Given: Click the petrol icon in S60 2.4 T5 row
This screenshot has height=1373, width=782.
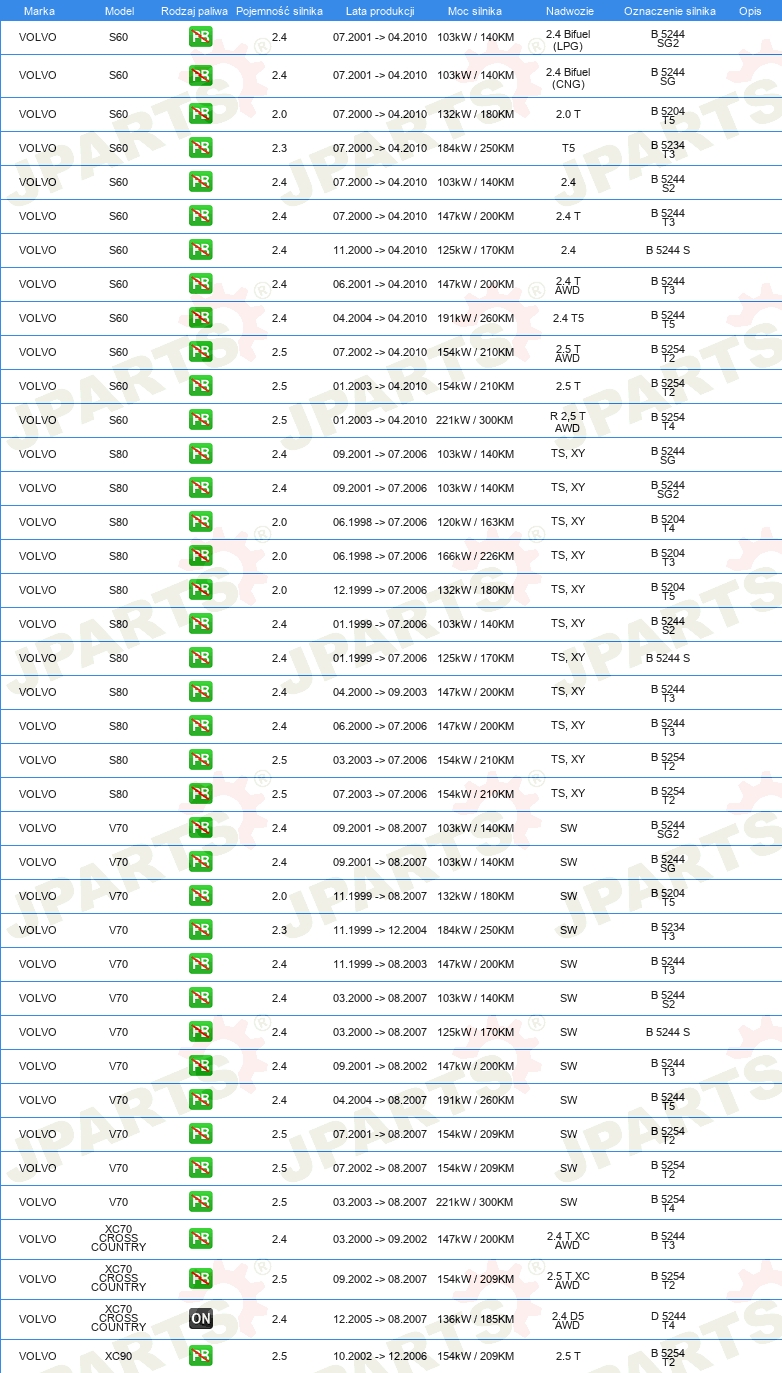Looking at the screenshot, I should pyautogui.click(x=201, y=318).
